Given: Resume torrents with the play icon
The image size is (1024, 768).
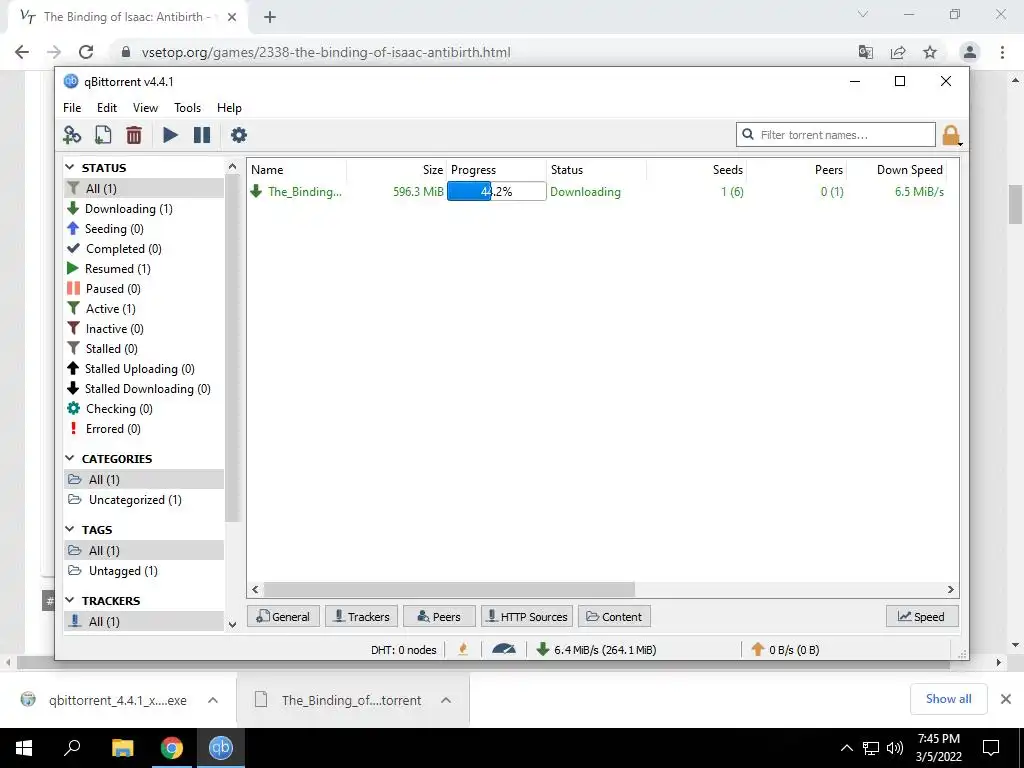Looking at the screenshot, I should [x=170, y=135].
